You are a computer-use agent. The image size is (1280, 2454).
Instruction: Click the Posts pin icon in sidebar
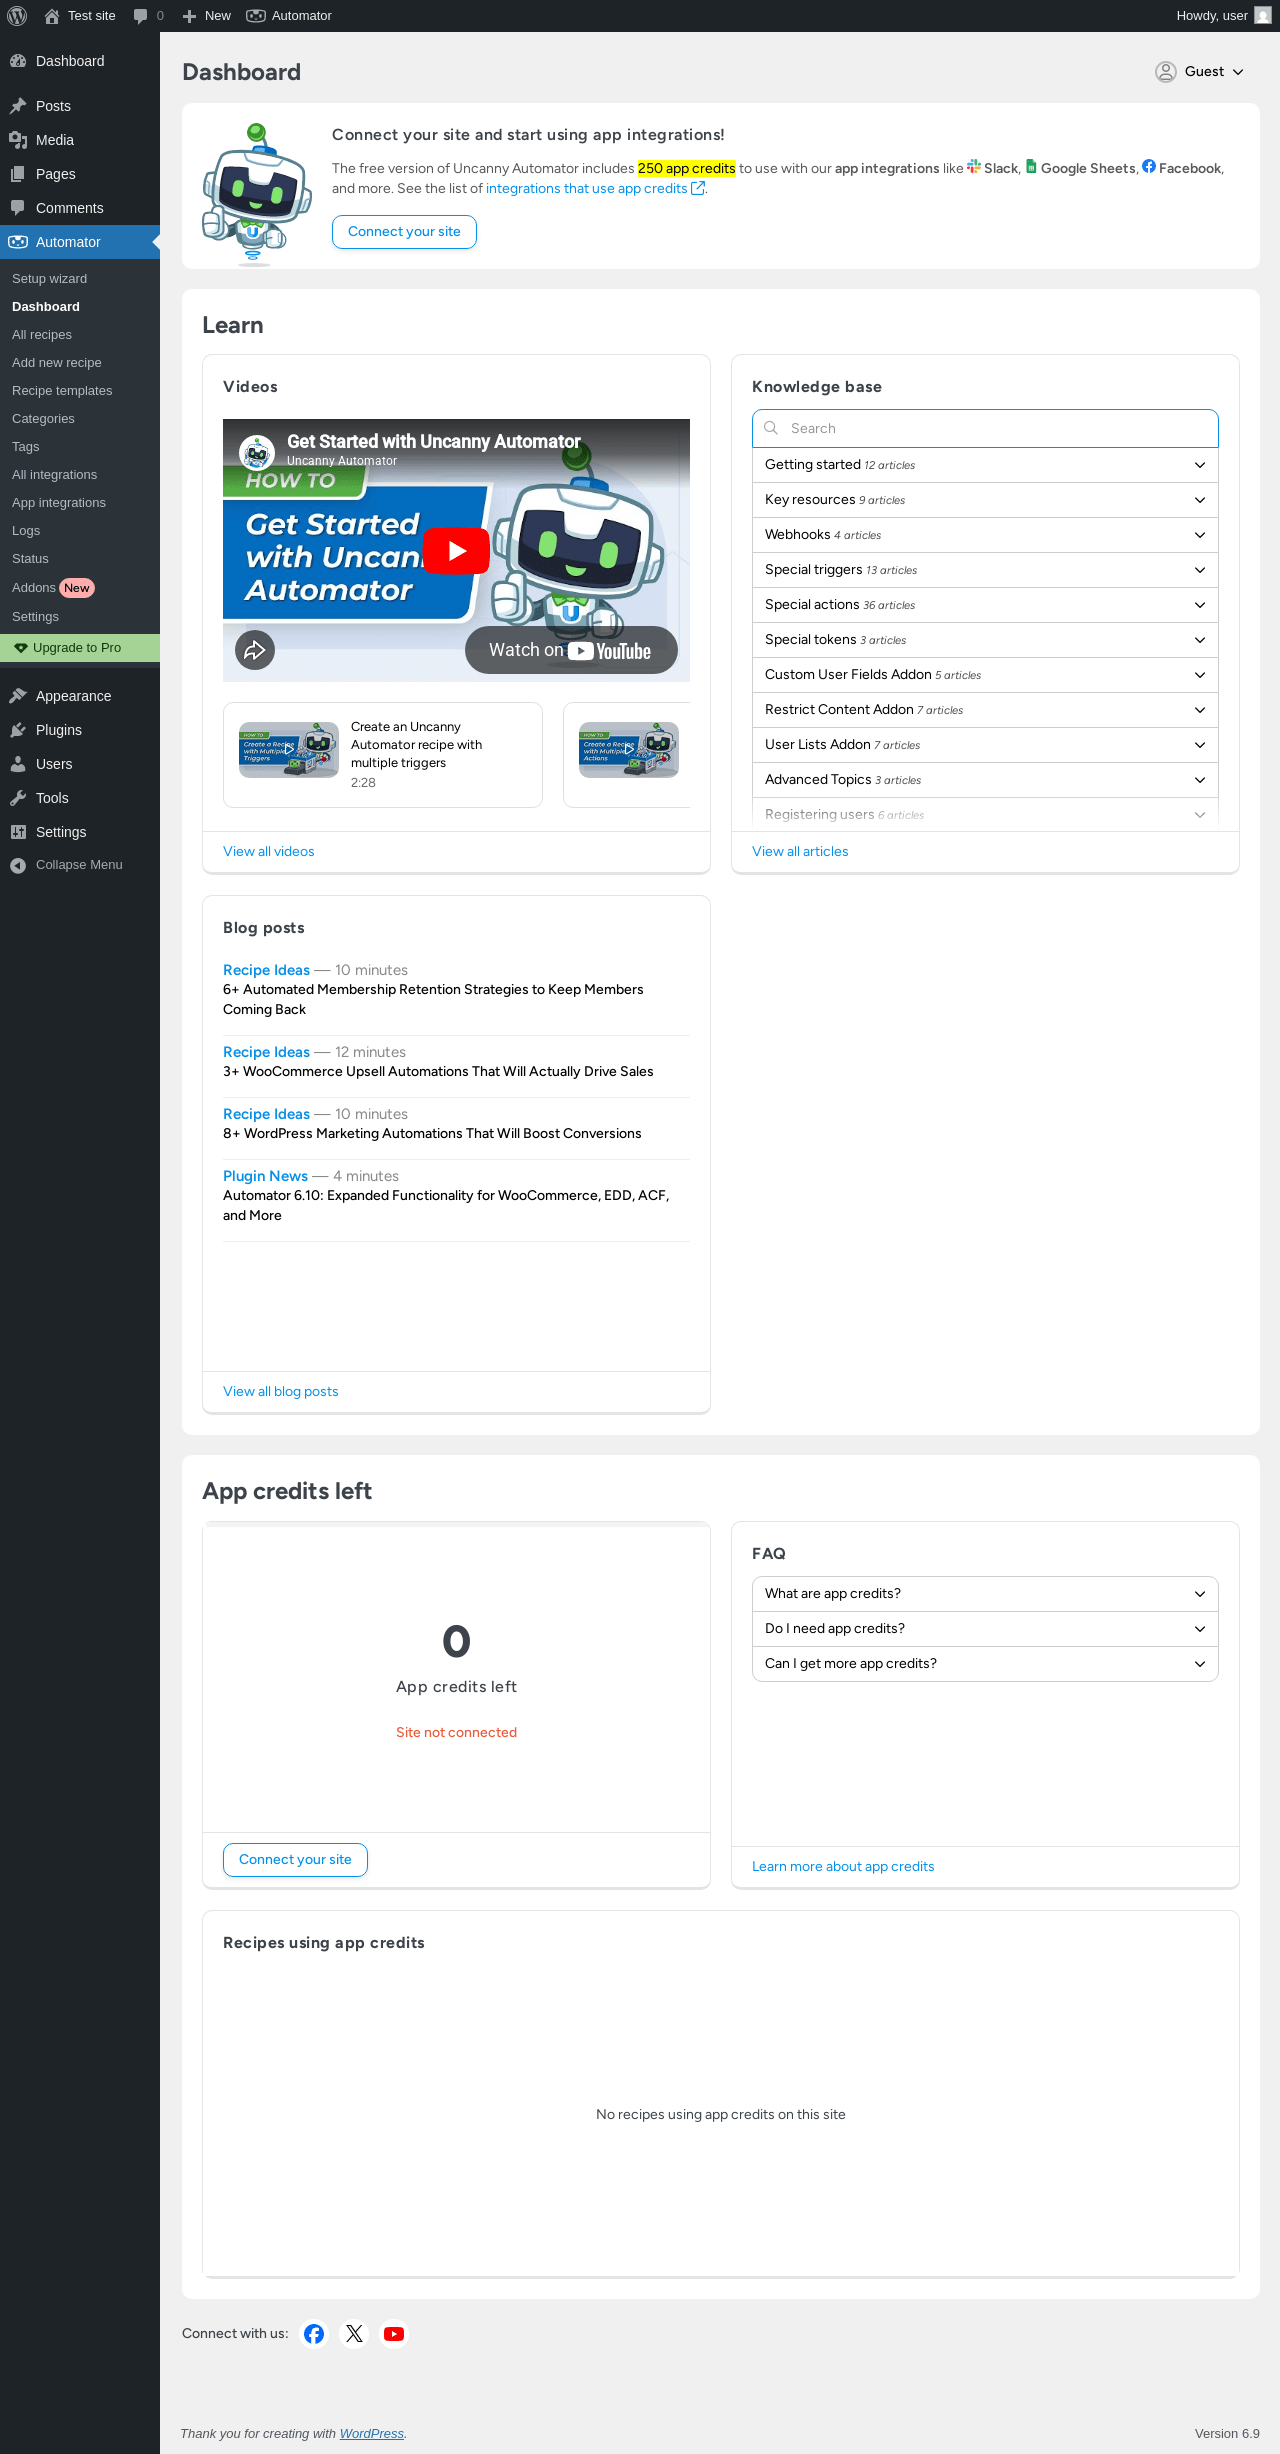(x=18, y=106)
